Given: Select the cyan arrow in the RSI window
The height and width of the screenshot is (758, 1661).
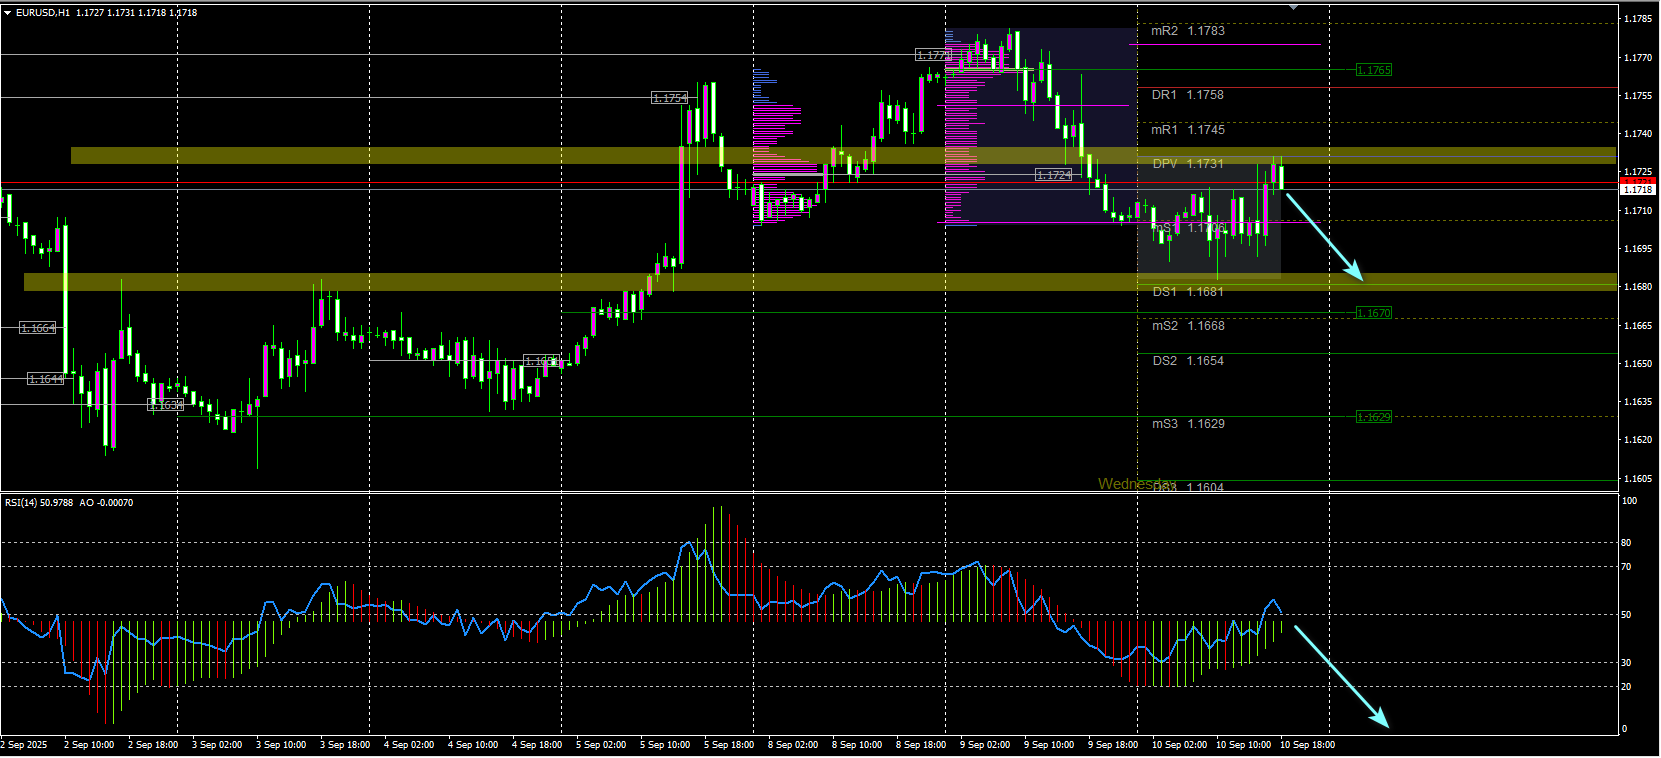Looking at the screenshot, I should (1341, 676).
